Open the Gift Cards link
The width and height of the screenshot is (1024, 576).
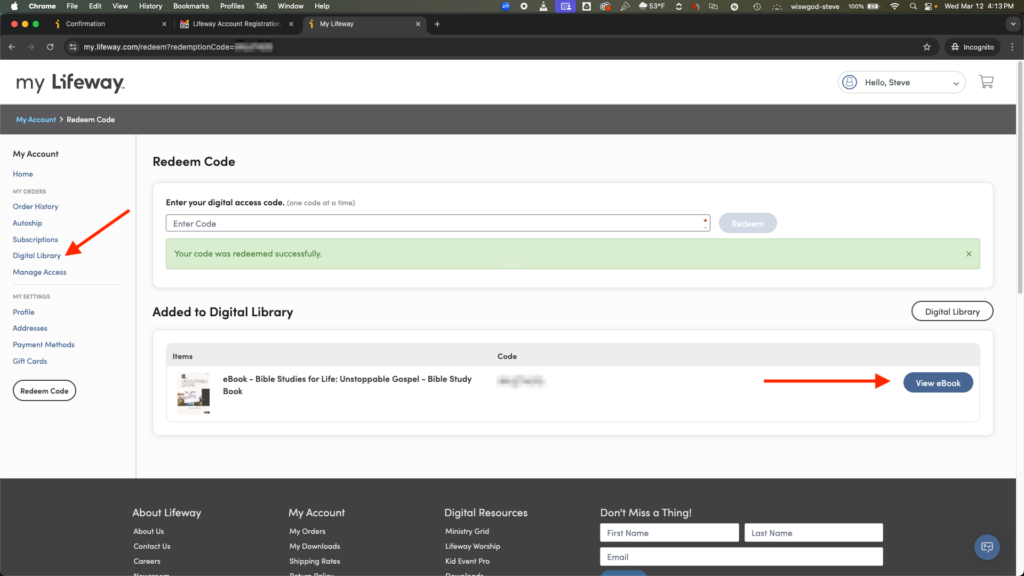[x=30, y=361]
